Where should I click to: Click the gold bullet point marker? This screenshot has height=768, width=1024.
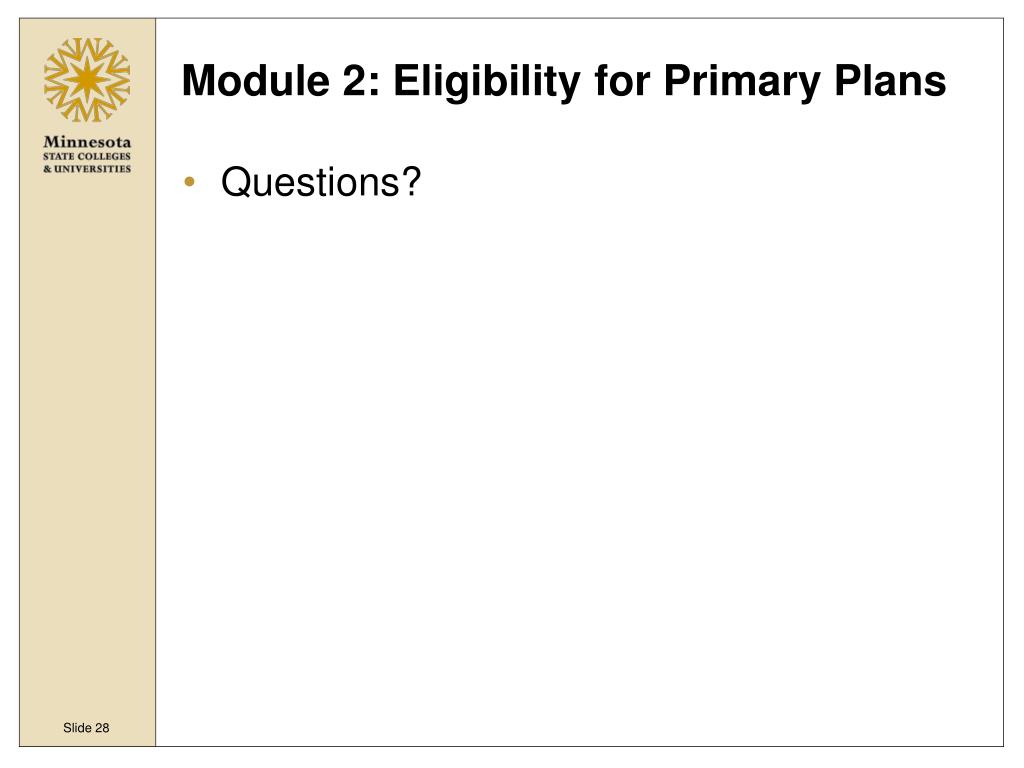pyautogui.click(x=190, y=182)
